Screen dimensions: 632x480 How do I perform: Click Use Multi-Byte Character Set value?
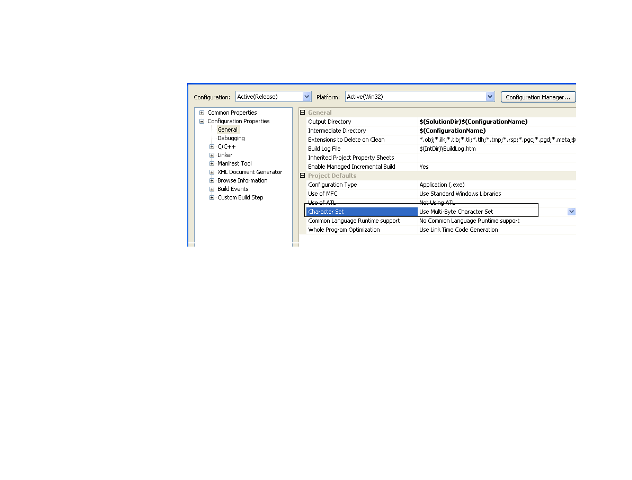pos(456,212)
